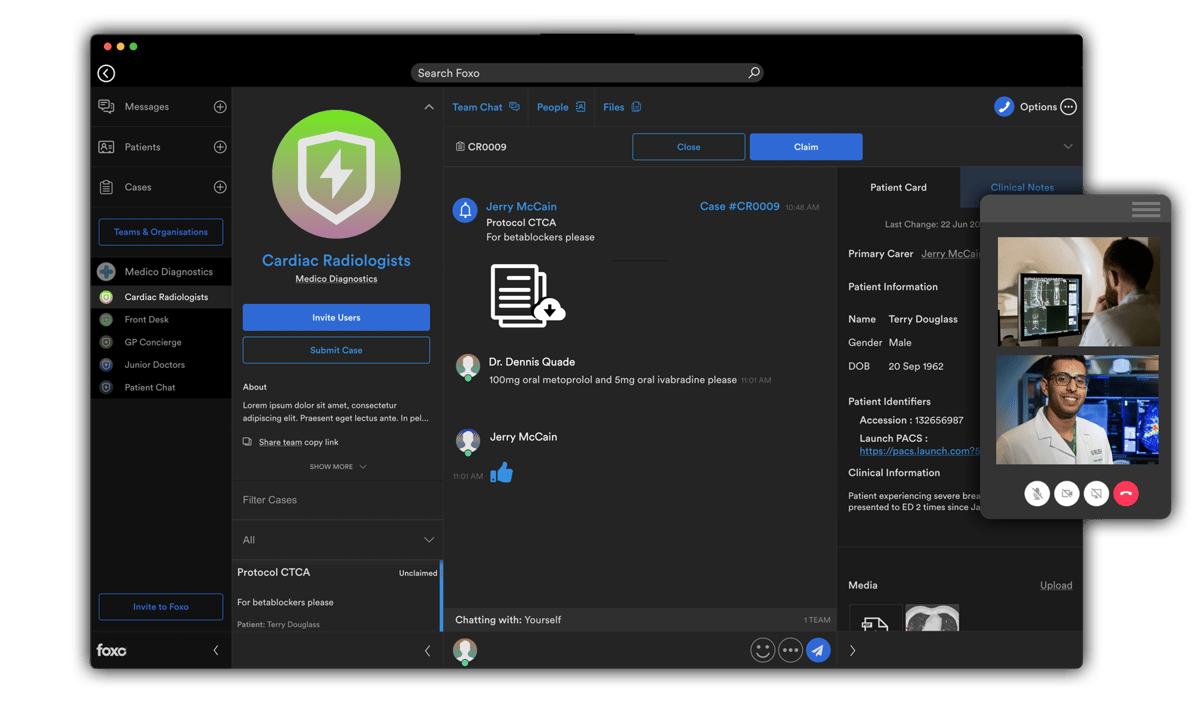1200x710 pixels.
Task: Open the more options ellipsis in the chat bar
Action: tap(790, 650)
